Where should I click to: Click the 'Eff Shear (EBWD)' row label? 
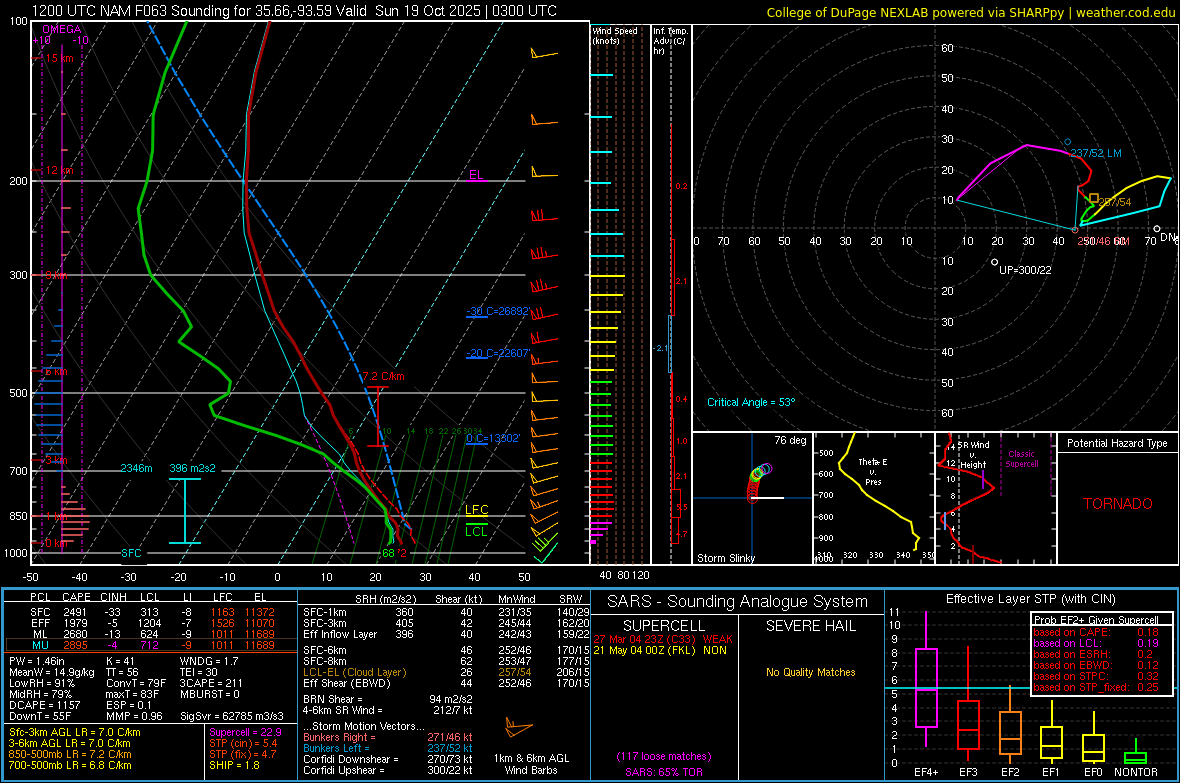[x=347, y=683]
